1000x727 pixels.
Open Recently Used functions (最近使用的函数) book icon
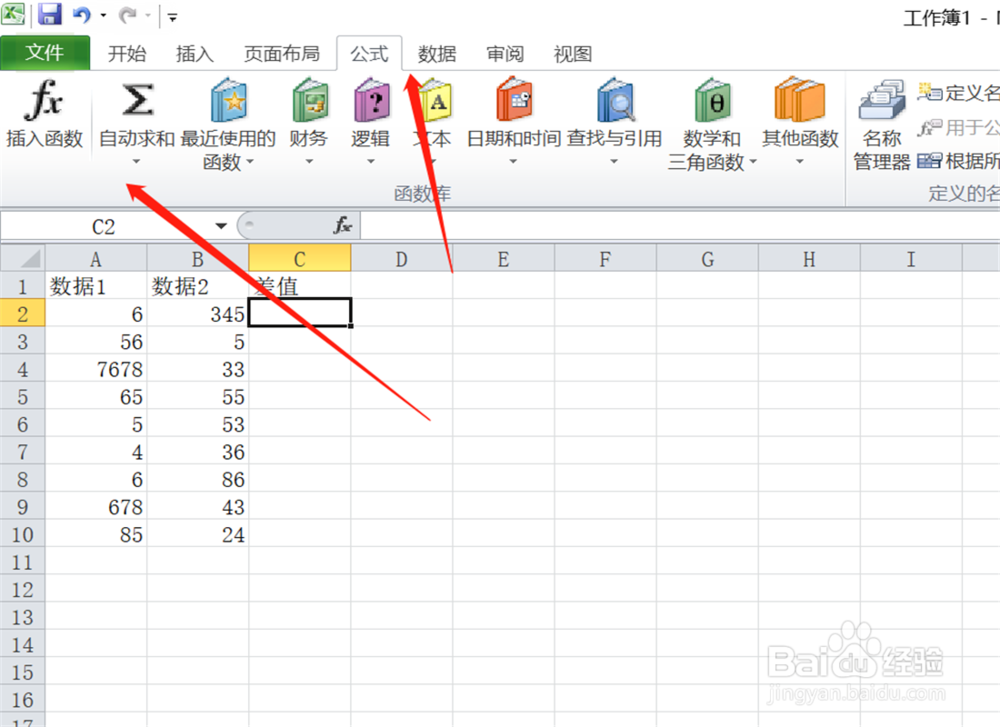(x=229, y=100)
